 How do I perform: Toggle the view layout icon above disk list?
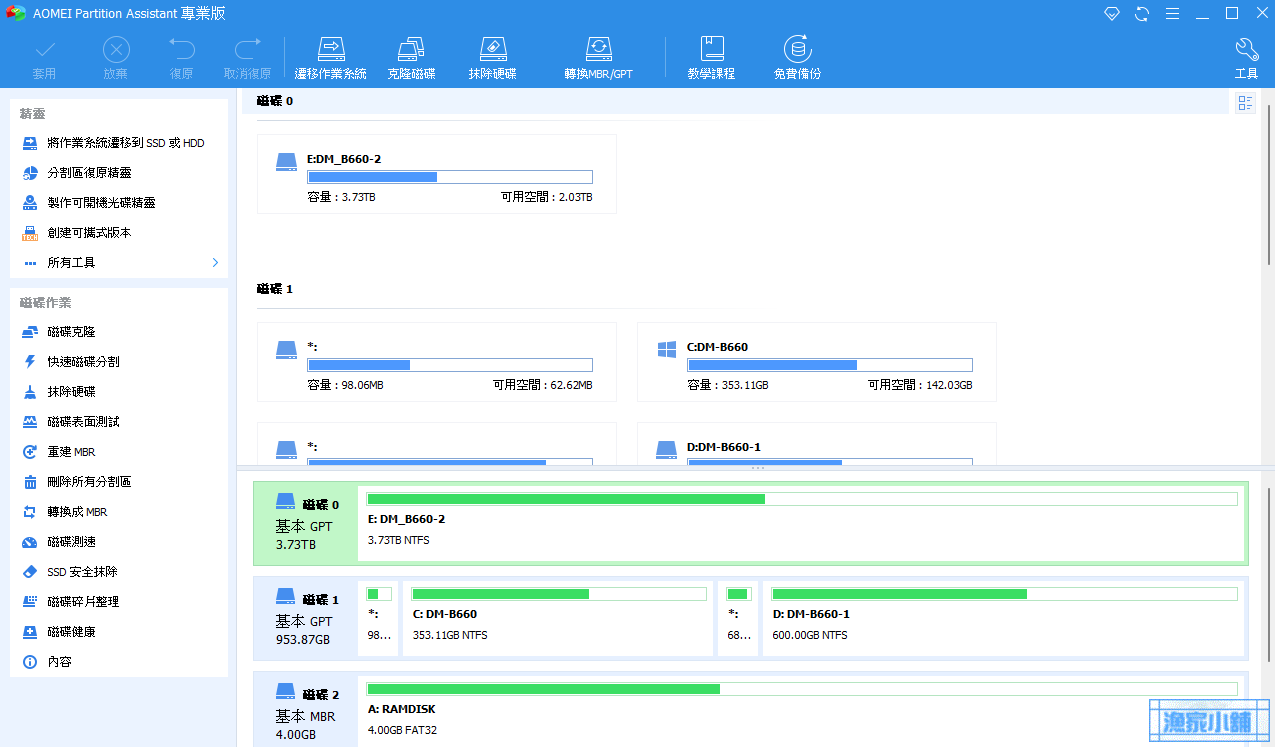[1245, 103]
